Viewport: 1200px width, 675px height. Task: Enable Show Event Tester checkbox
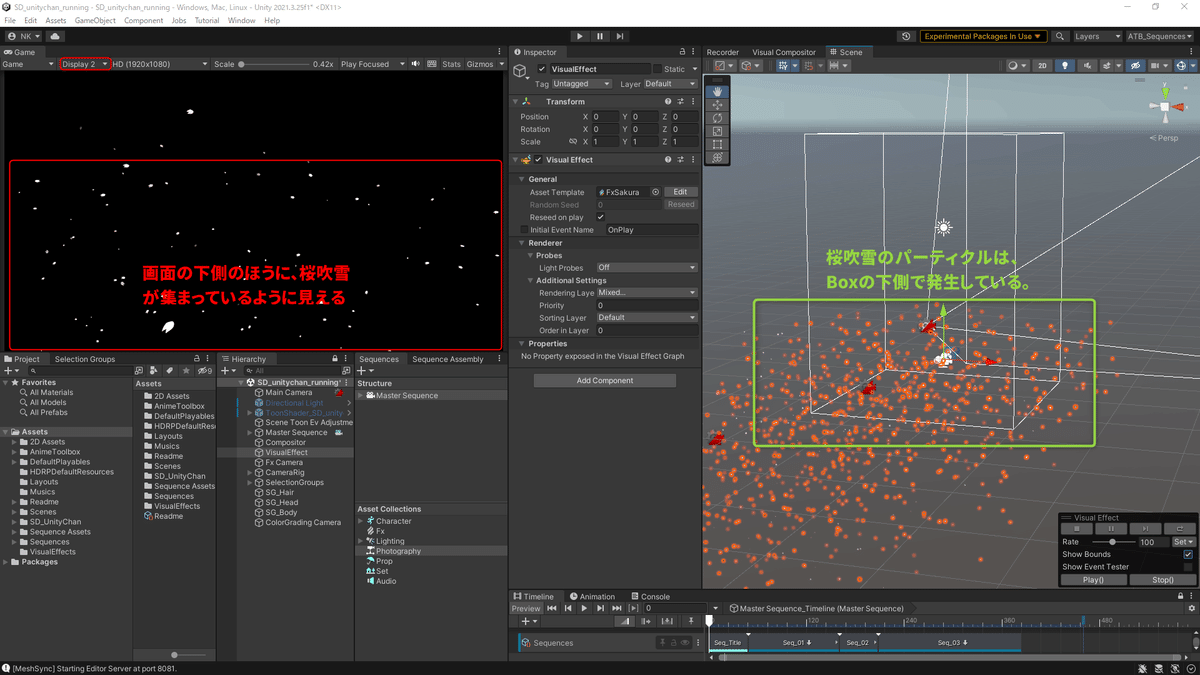pos(1188,567)
